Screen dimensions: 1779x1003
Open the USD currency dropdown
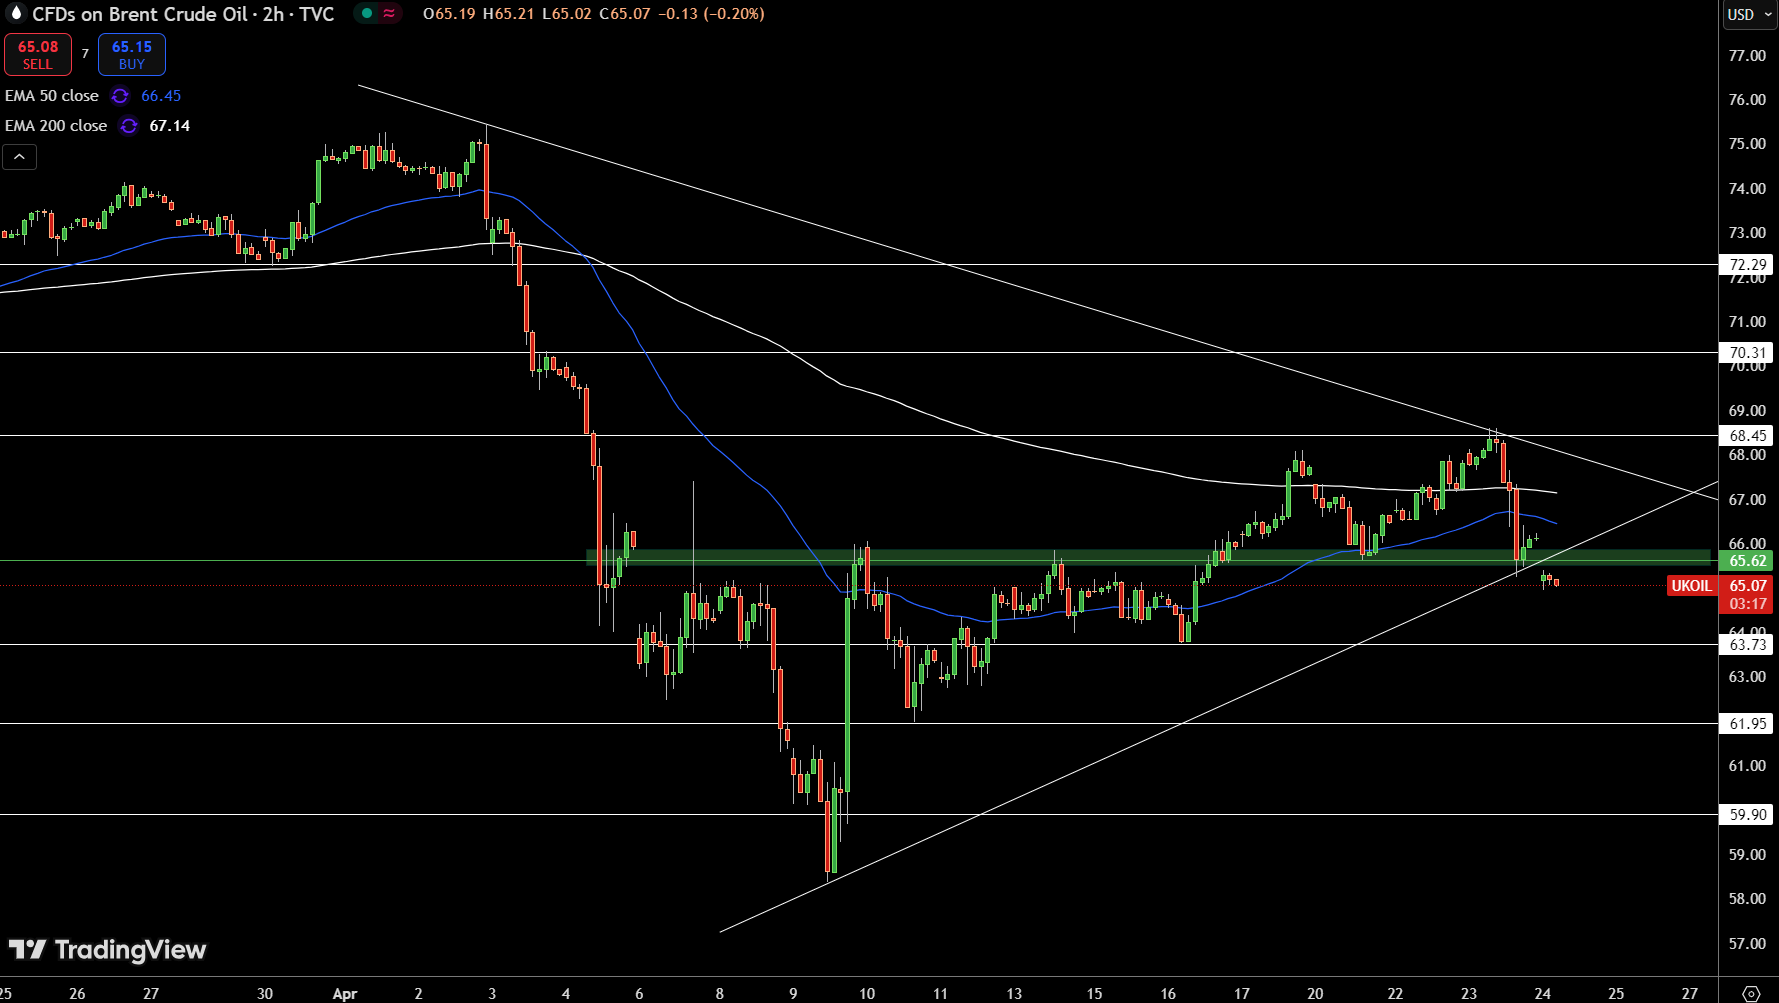[1748, 14]
